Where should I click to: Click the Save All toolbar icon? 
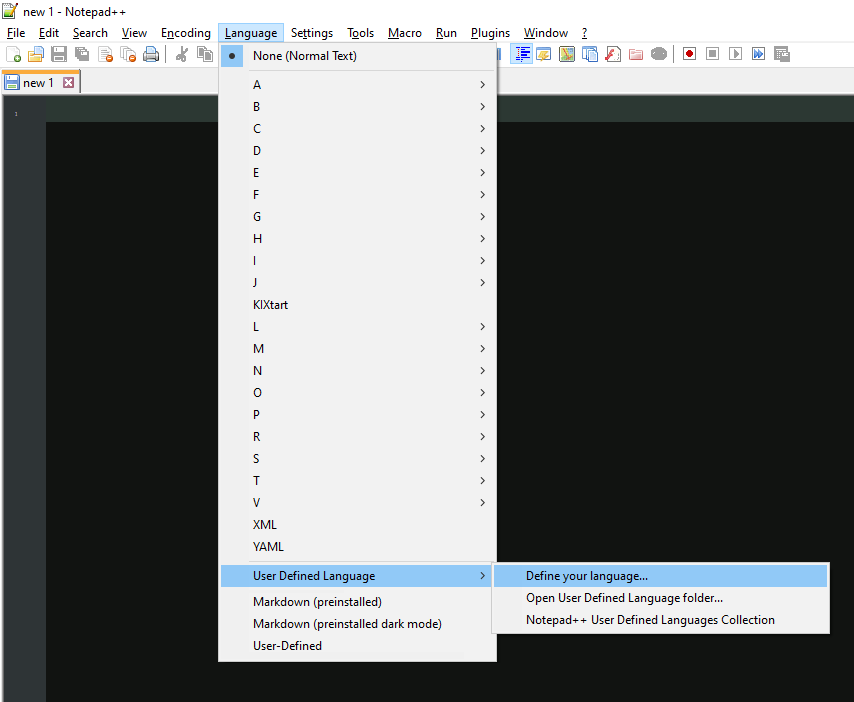(x=82, y=54)
